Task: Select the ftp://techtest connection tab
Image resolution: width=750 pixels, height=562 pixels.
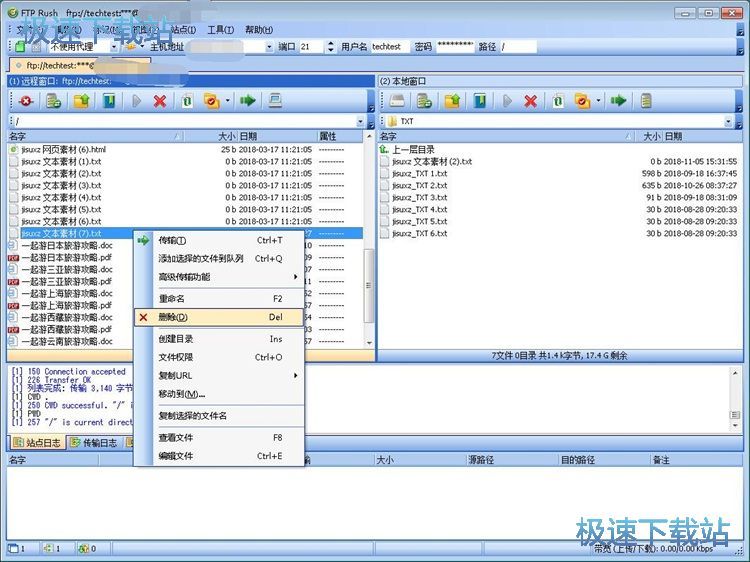Action: [x=79, y=65]
